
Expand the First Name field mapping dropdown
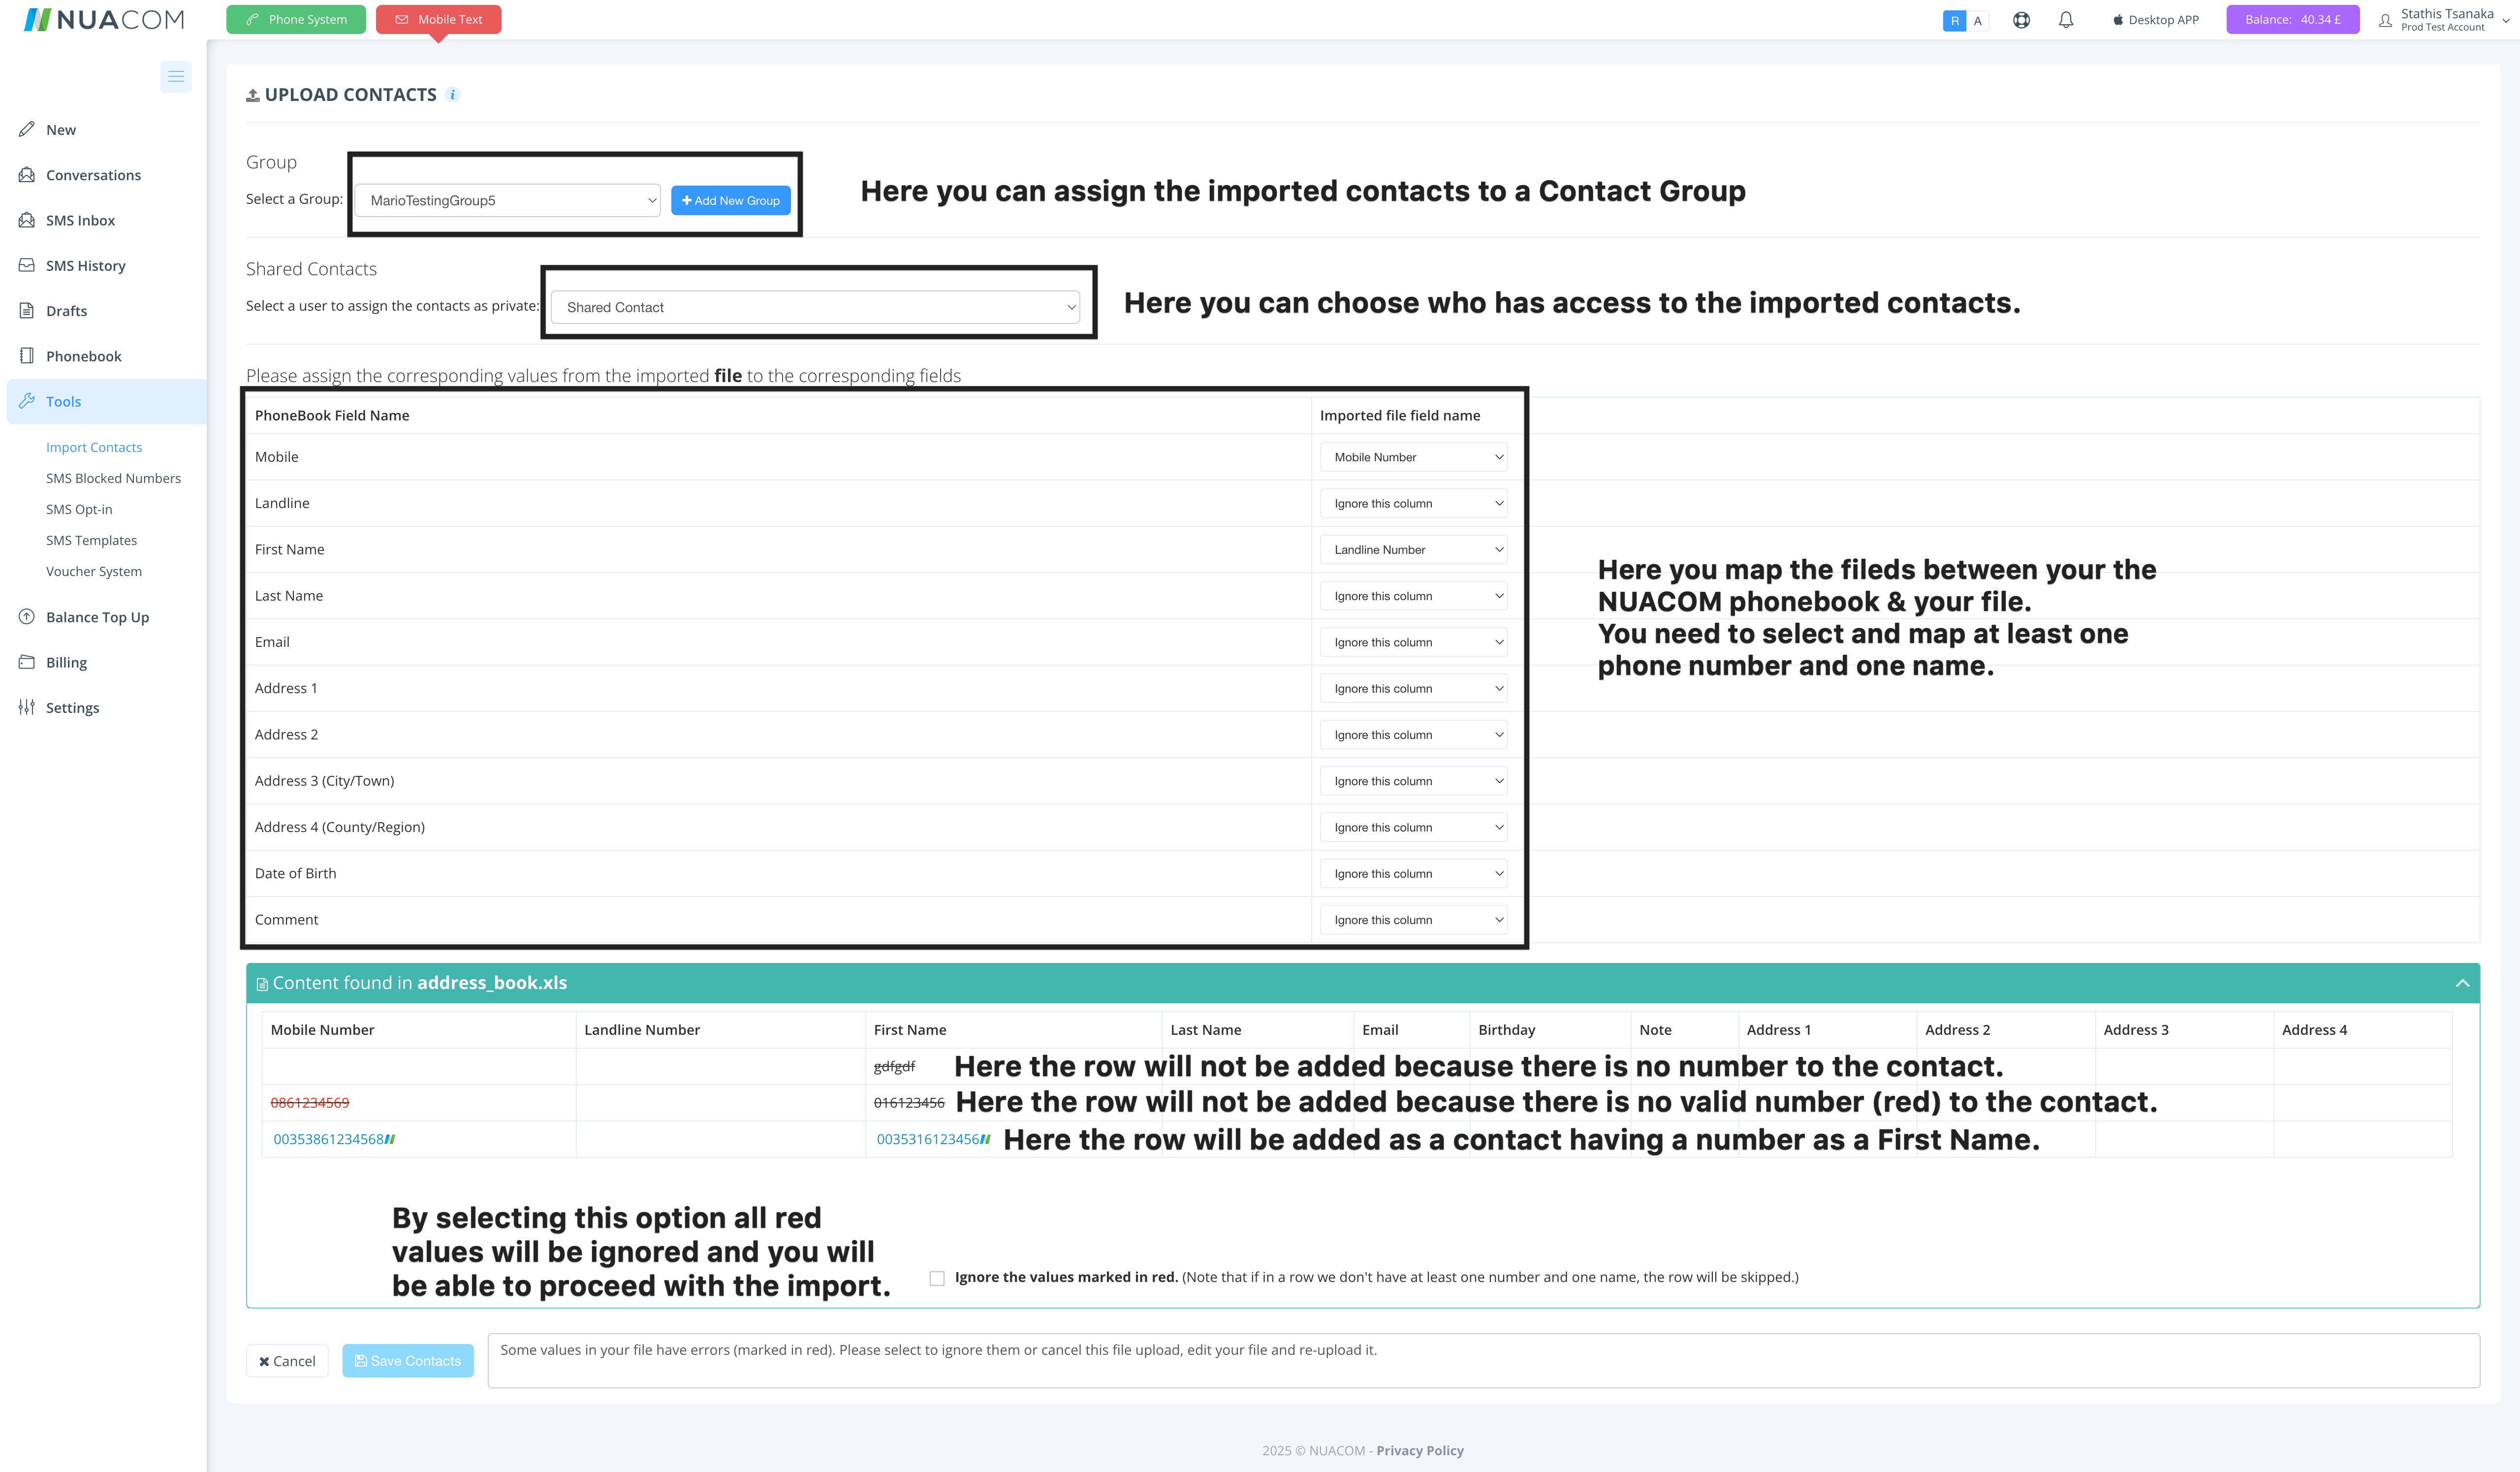[1414, 550]
